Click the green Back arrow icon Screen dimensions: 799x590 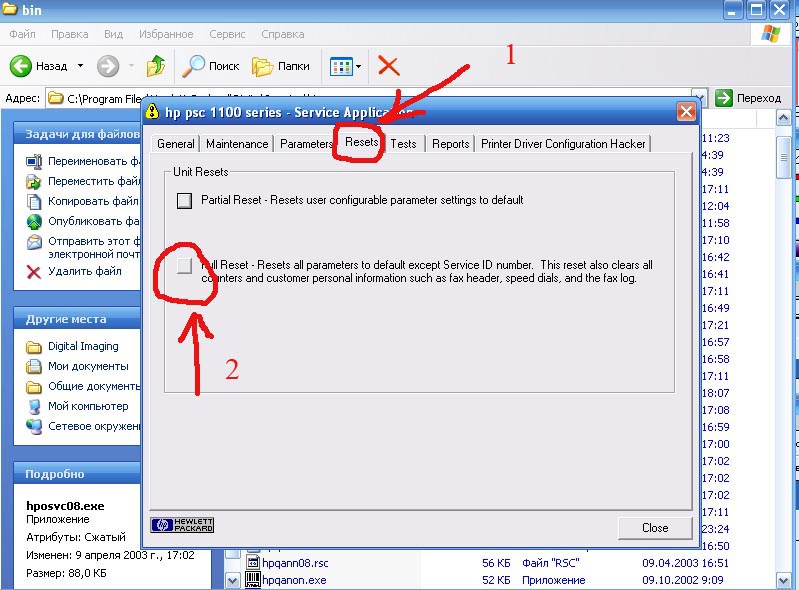20,66
